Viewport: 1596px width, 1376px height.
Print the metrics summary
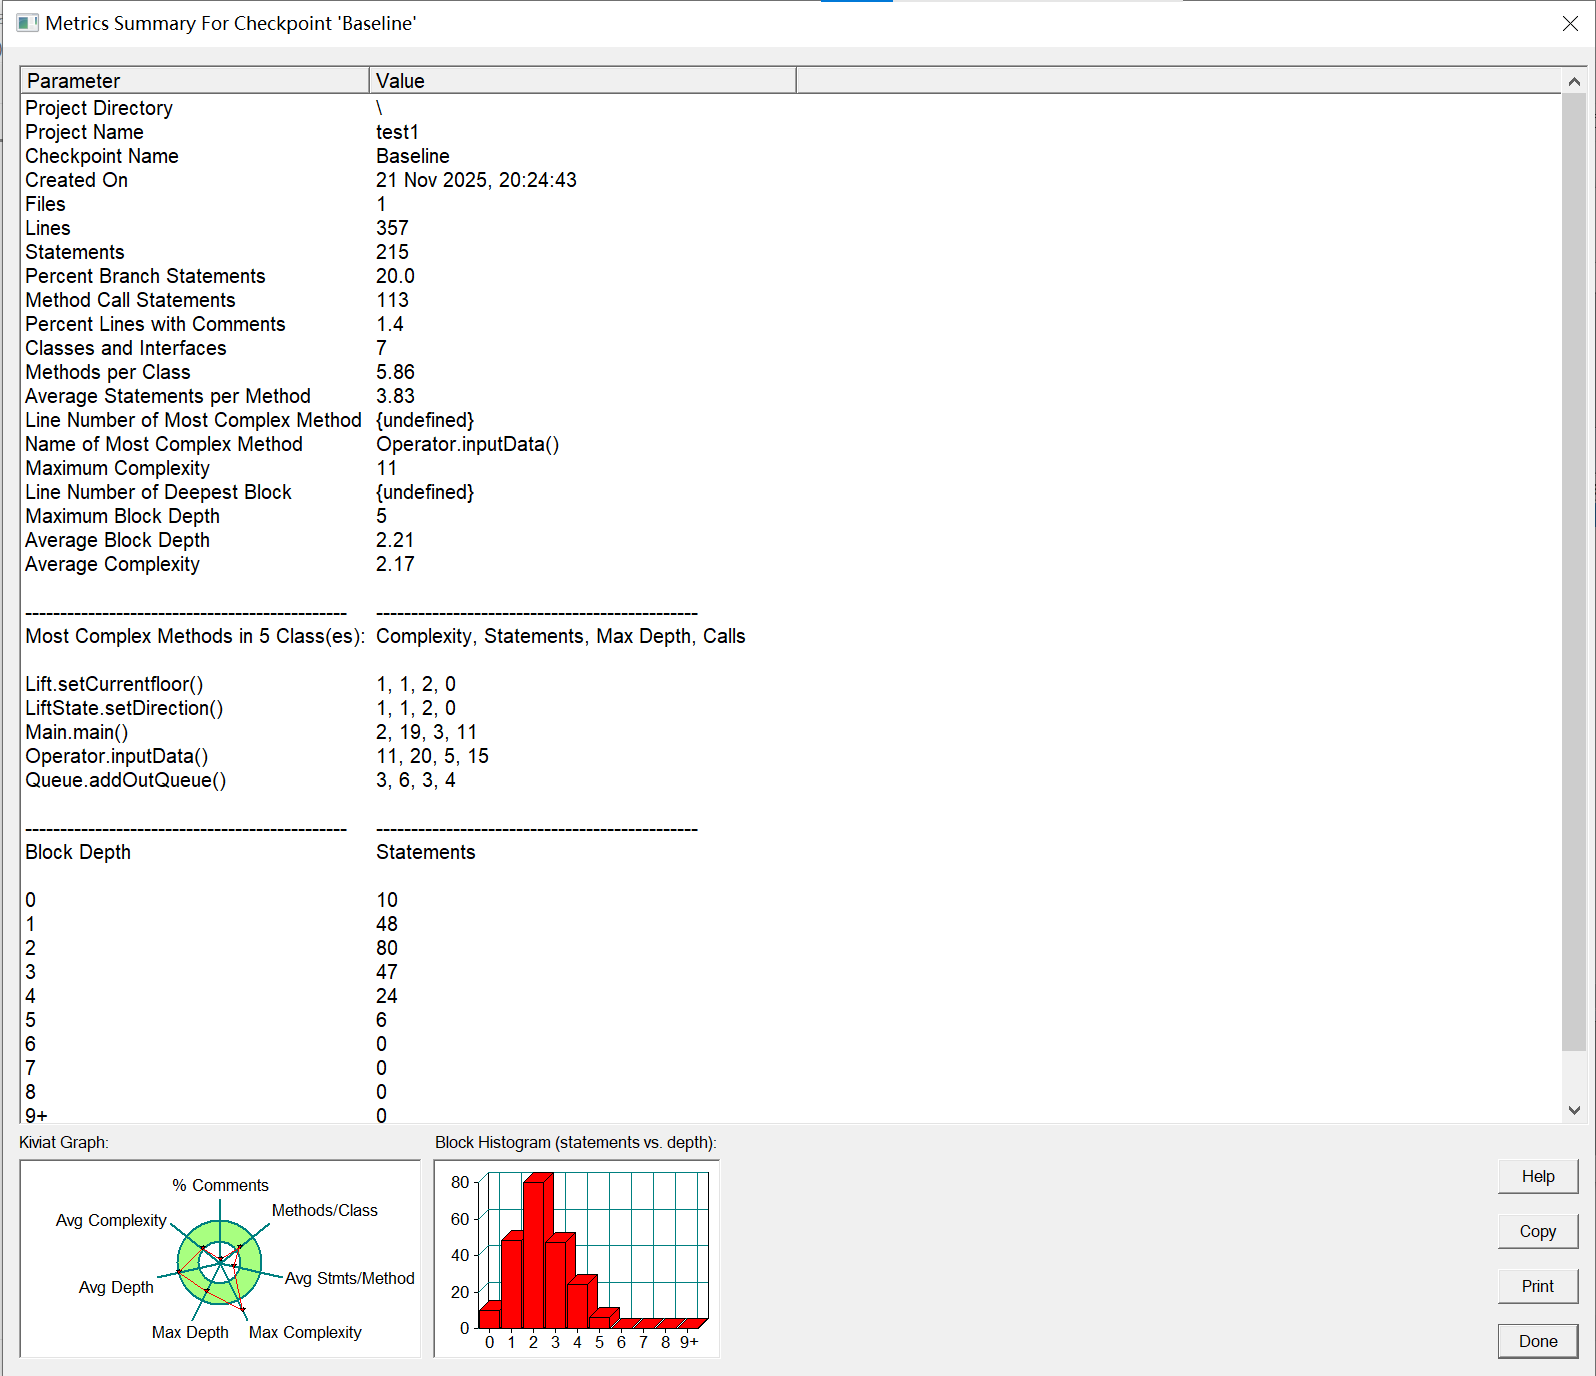click(x=1538, y=1286)
